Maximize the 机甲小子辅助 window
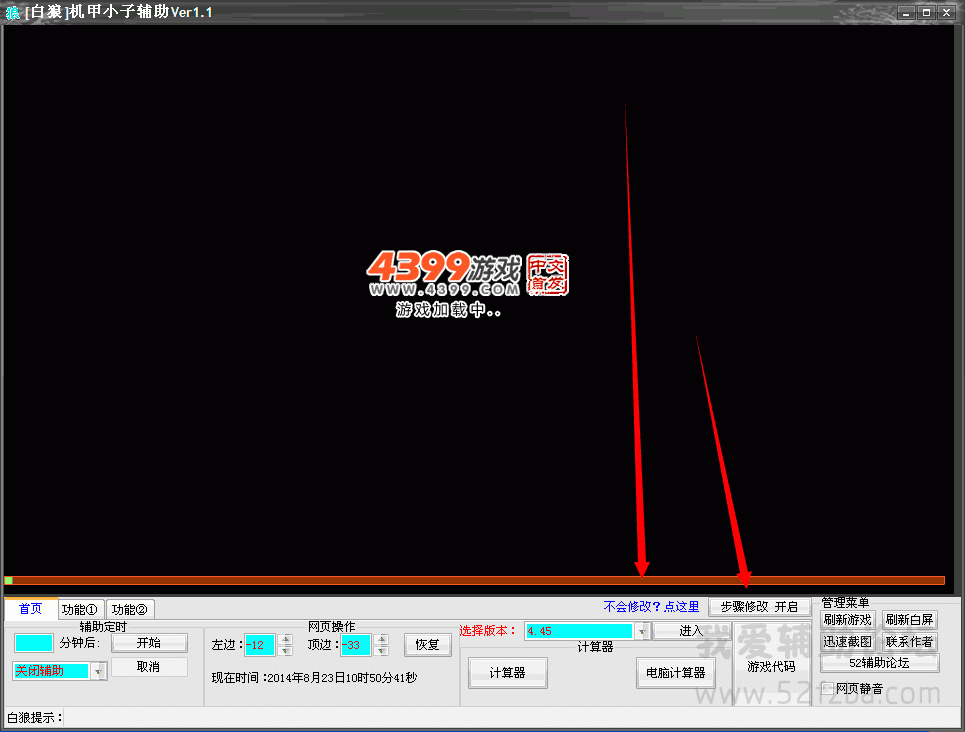The height and width of the screenshot is (732, 965). [x=926, y=13]
